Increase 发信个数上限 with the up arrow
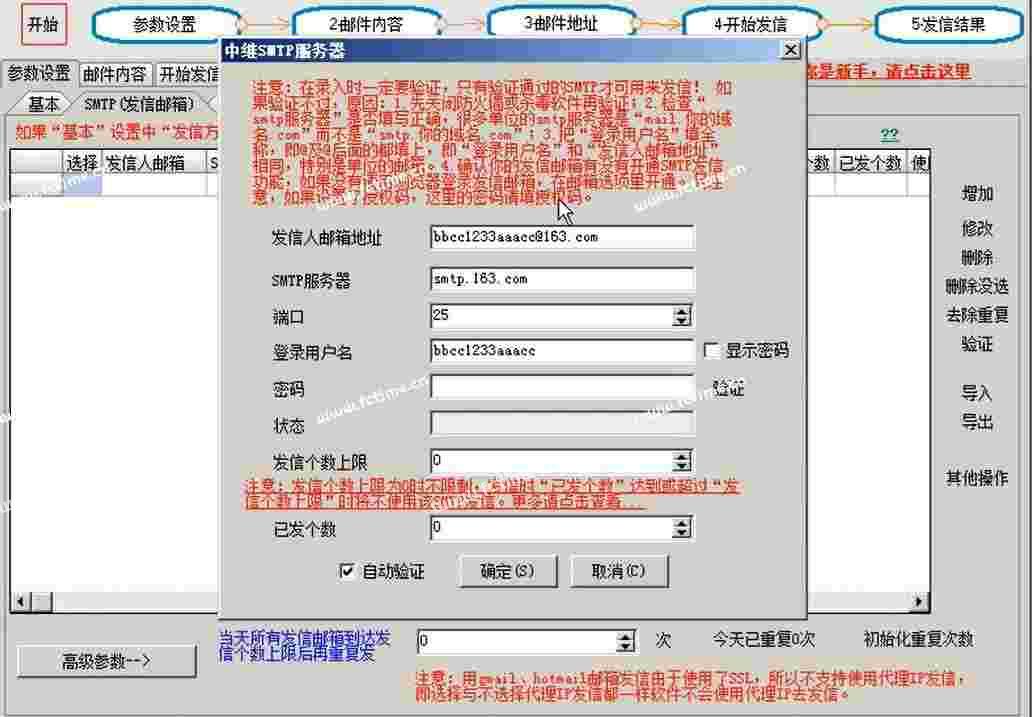Image resolution: width=1032 pixels, height=717 pixels. 682,456
